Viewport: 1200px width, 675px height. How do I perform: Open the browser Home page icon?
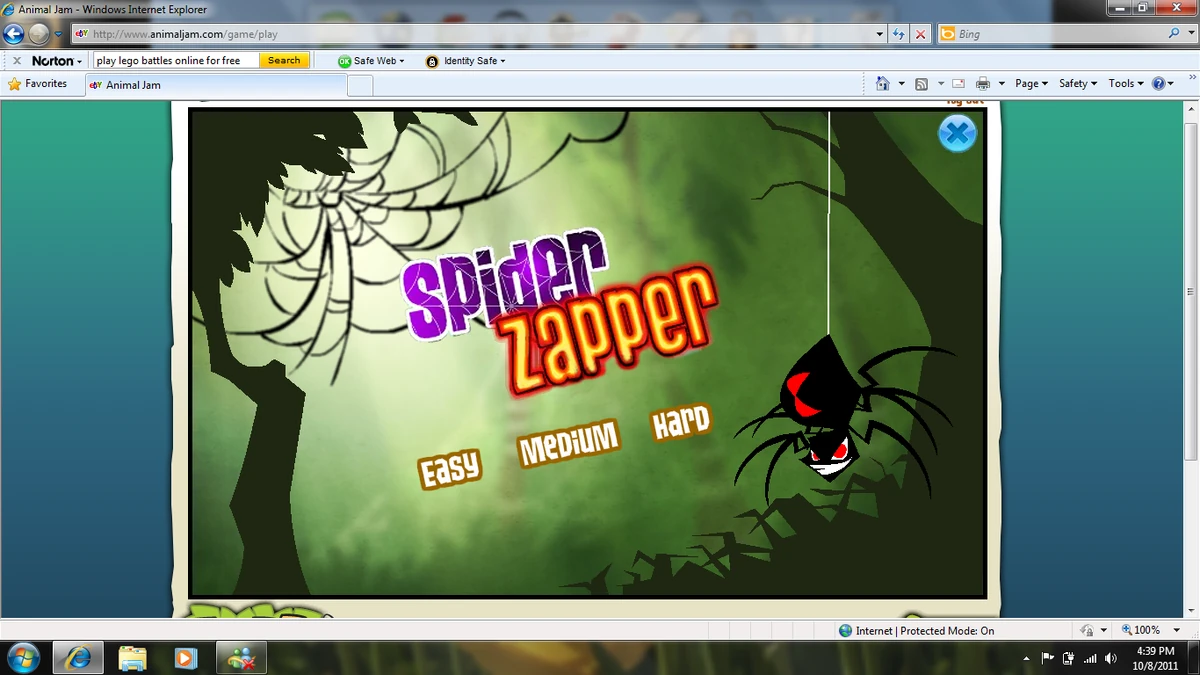[x=881, y=84]
